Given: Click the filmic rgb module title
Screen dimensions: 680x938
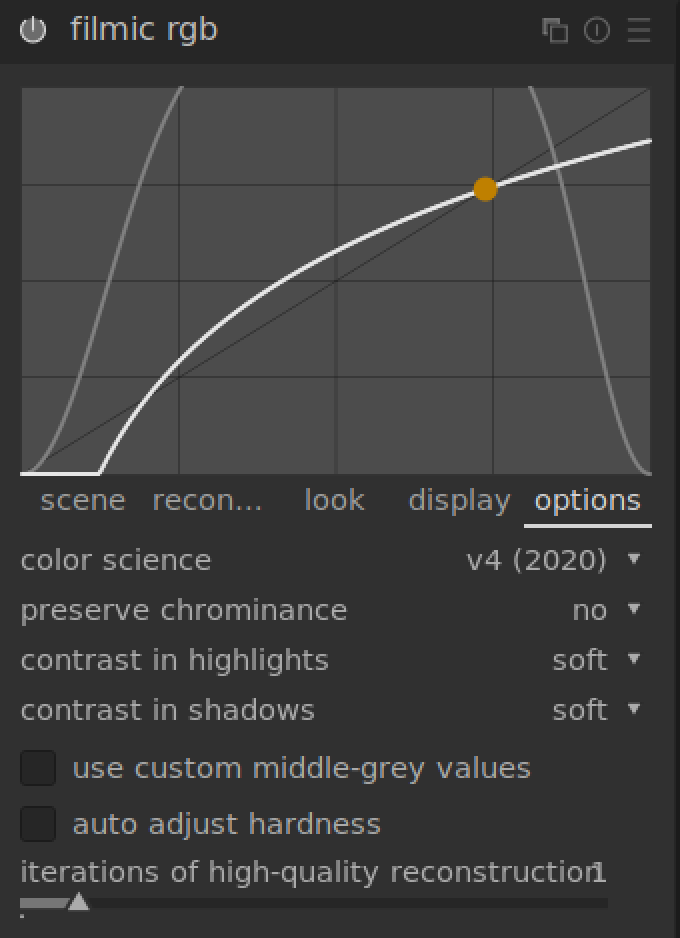Looking at the screenshot, I should (144, 30).
